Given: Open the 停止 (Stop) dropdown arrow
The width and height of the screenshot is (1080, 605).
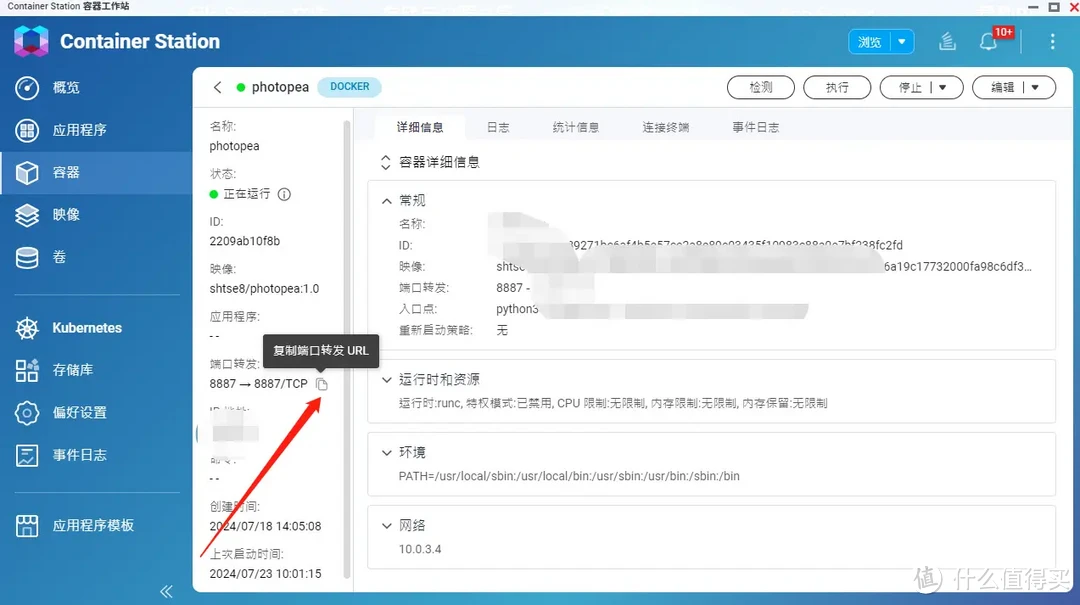Looking at the screenshot, I should pyautogui.click(x=943, y=87).
